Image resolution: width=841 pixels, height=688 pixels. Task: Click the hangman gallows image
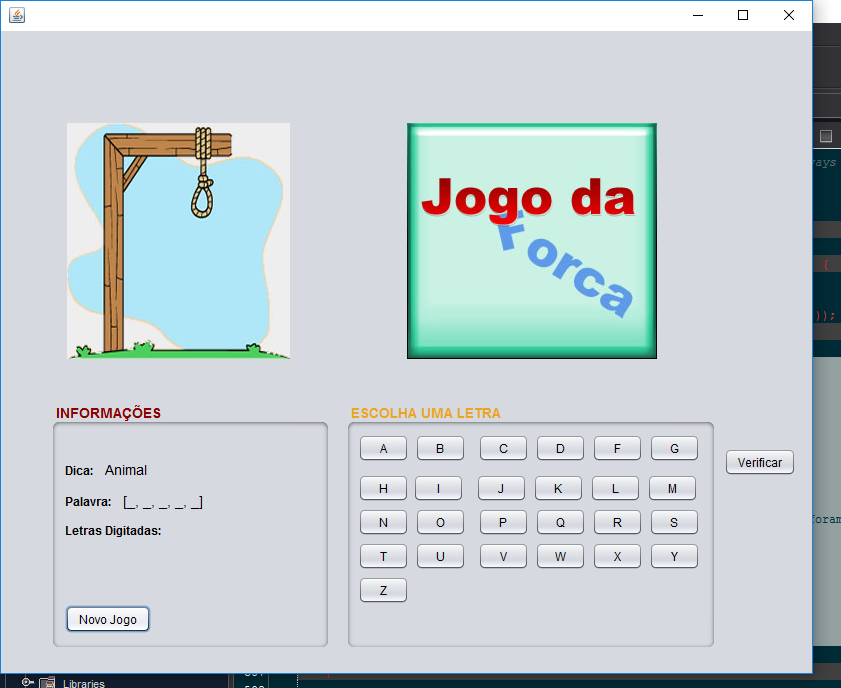coord(178,241)
